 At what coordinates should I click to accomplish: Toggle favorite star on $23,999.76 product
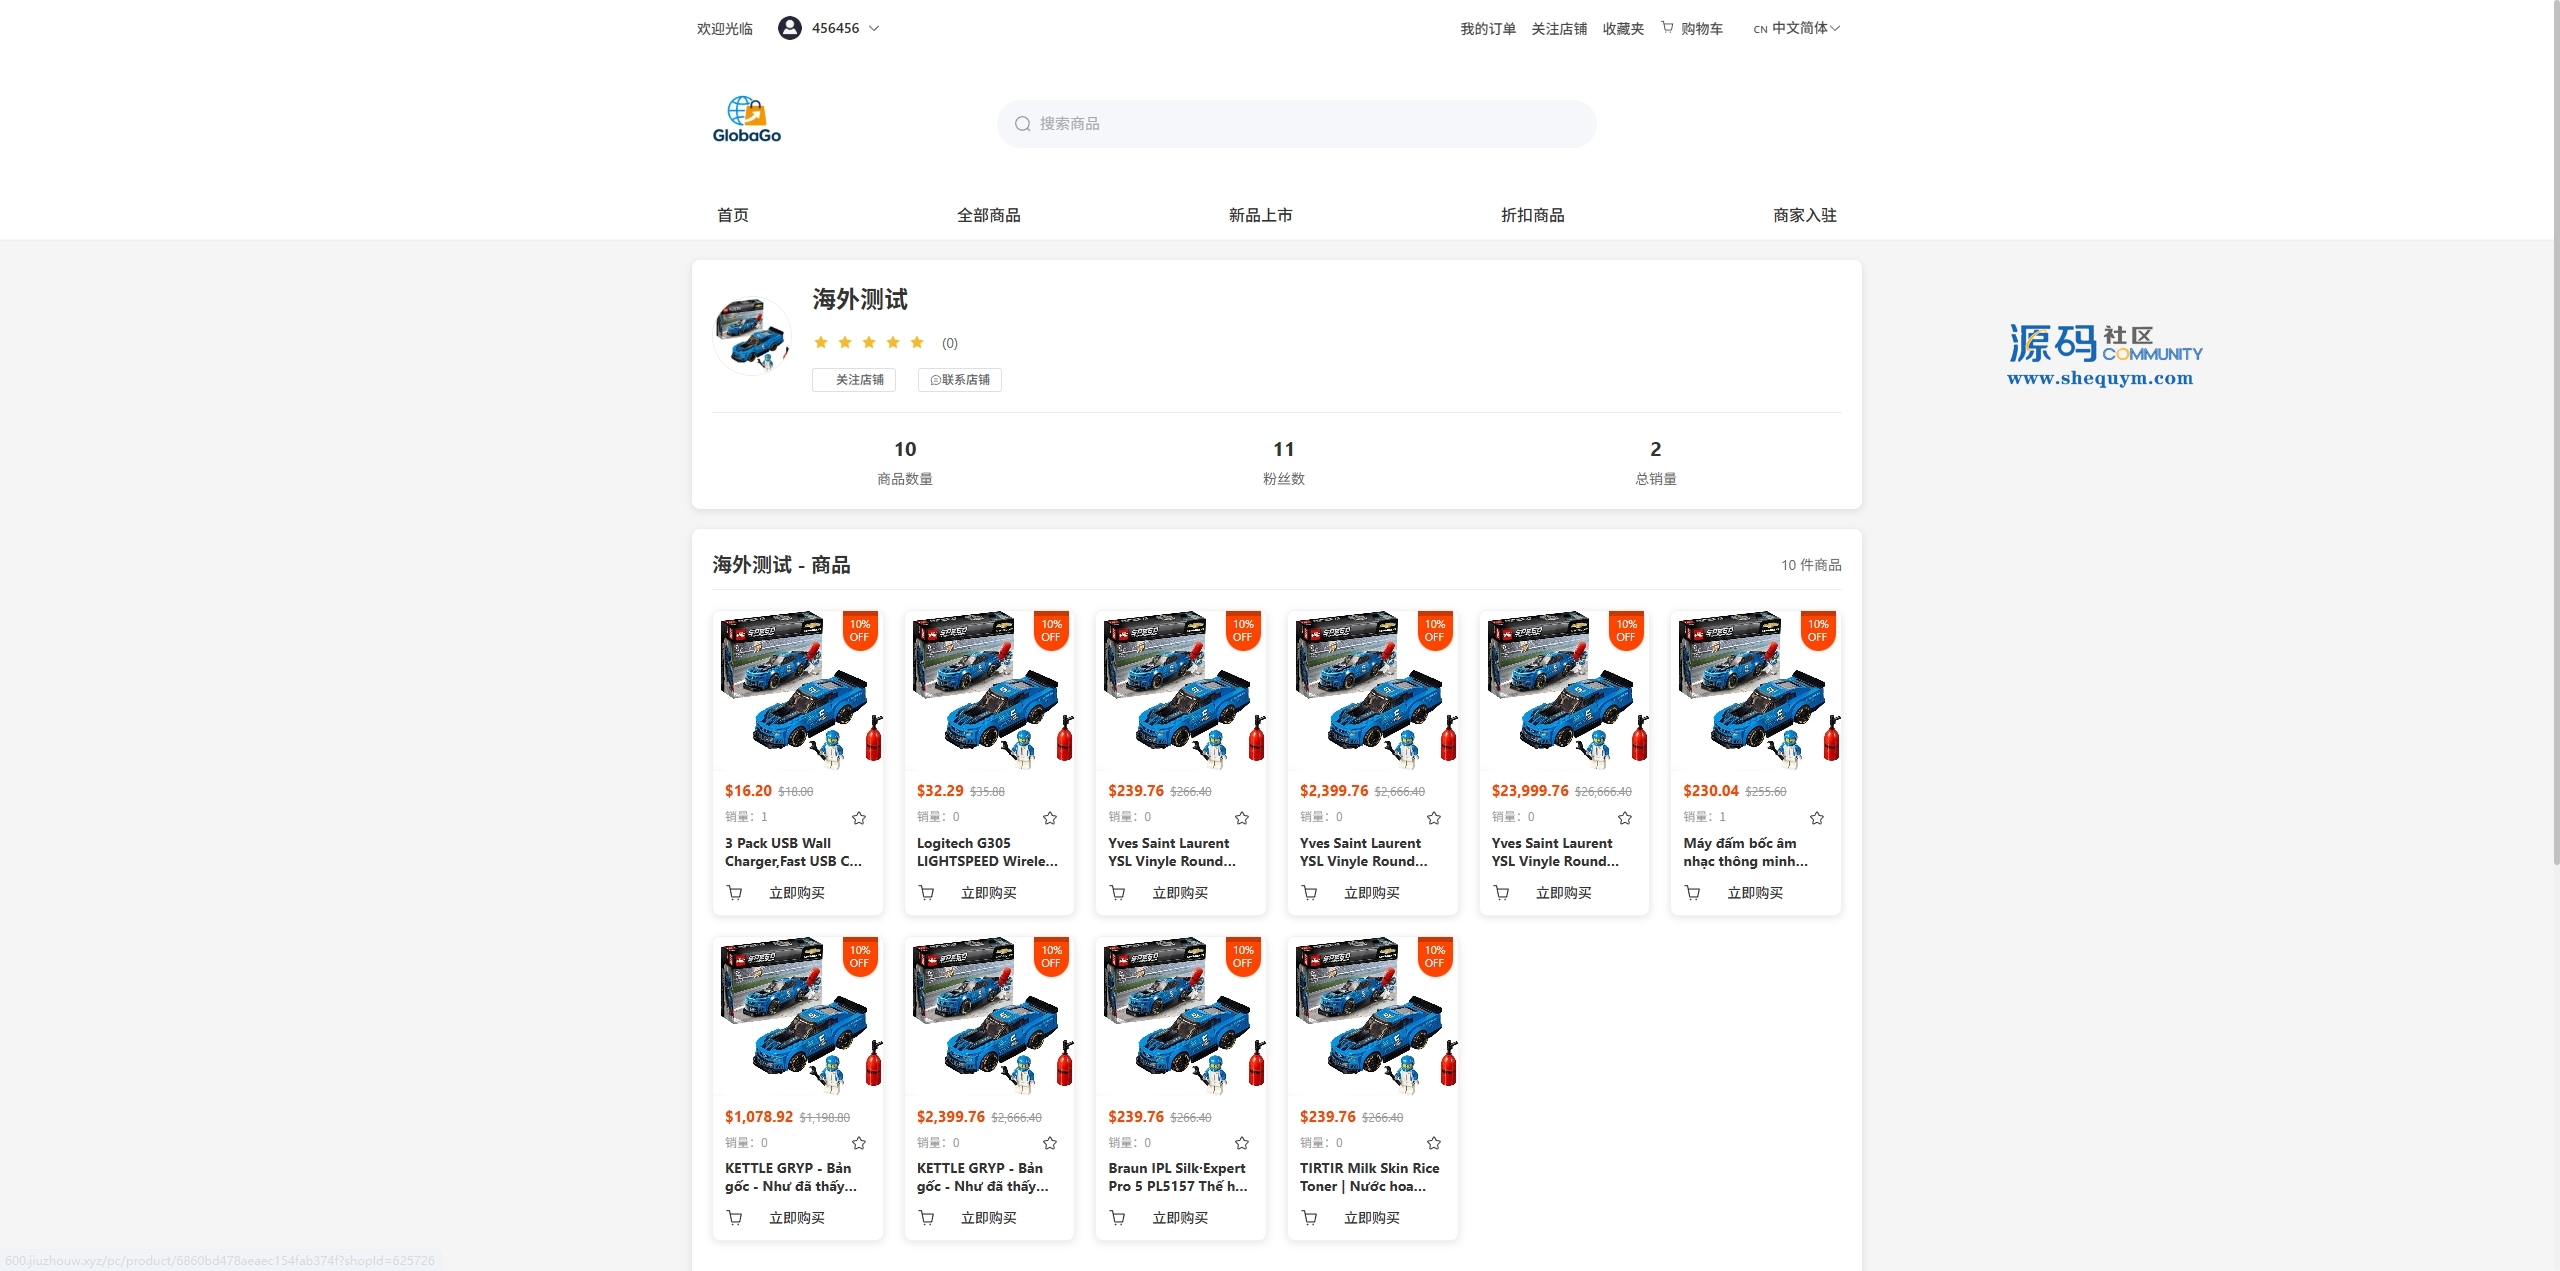pyautogui.click(x=1625, y=818)
